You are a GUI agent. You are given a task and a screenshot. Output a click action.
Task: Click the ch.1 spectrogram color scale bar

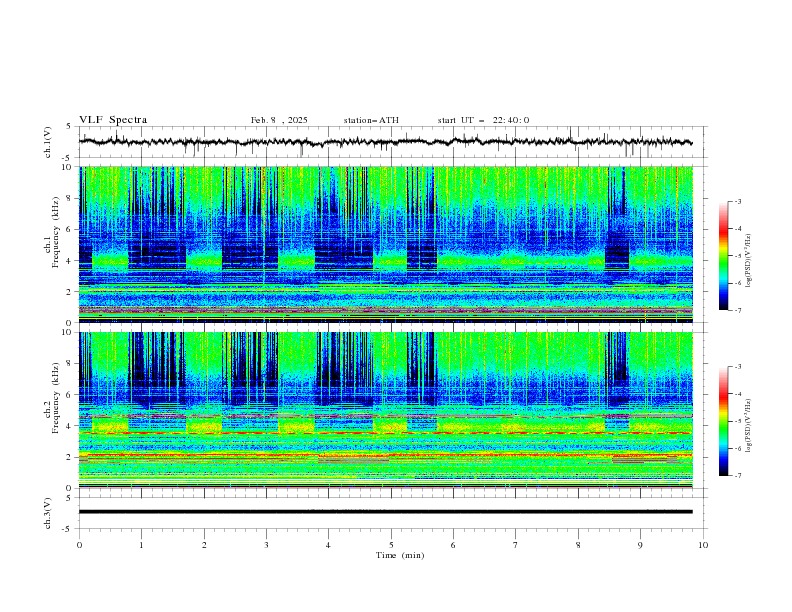click(x=723, y=255)
